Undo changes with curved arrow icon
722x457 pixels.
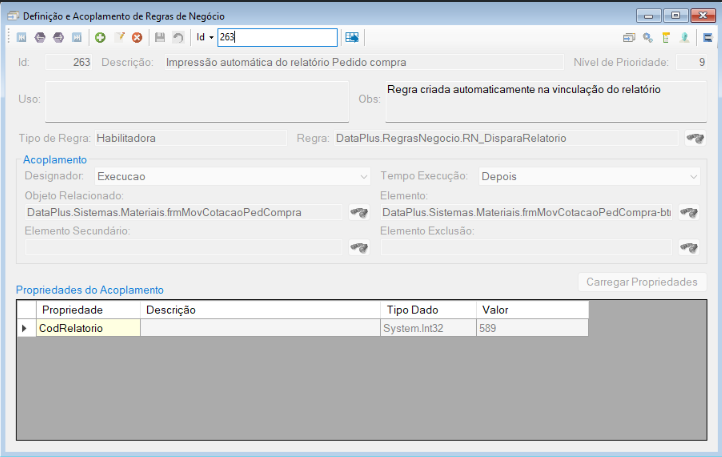[x=178, y=37]
